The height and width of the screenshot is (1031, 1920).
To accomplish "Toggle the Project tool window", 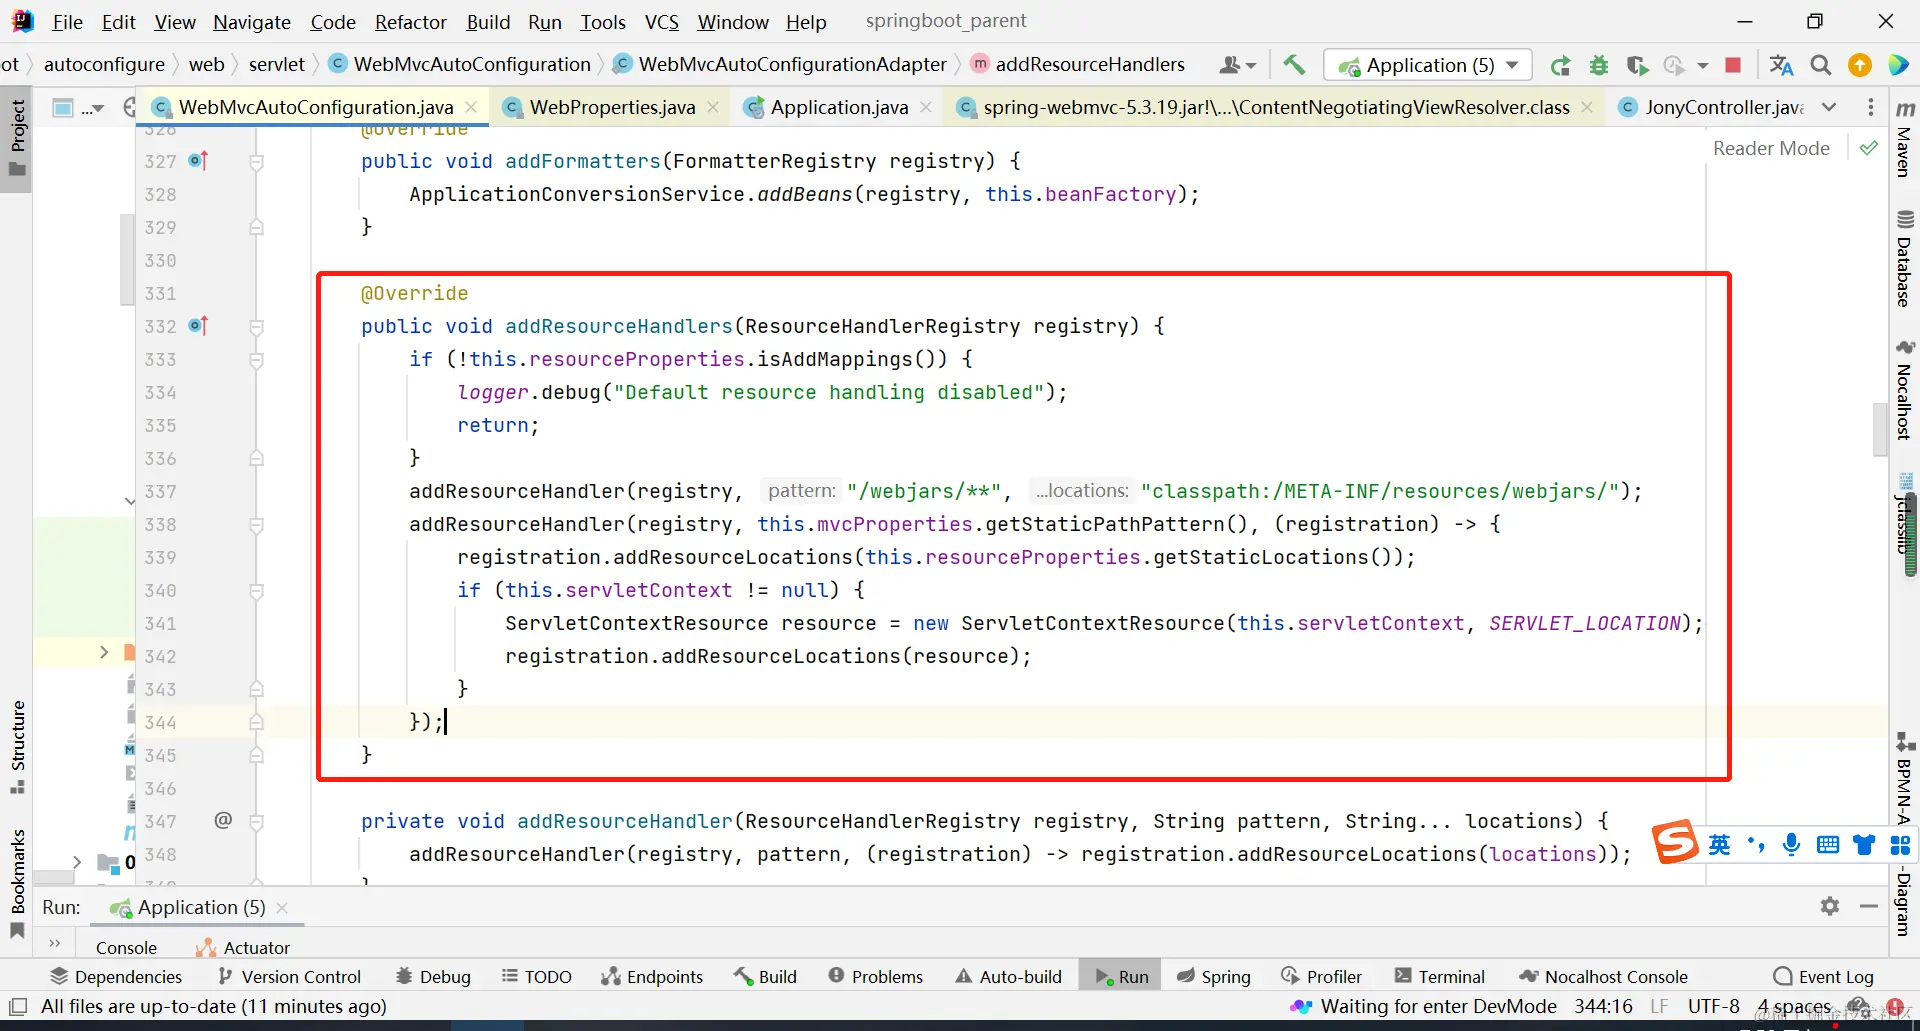I will click(x=17, y=138).
